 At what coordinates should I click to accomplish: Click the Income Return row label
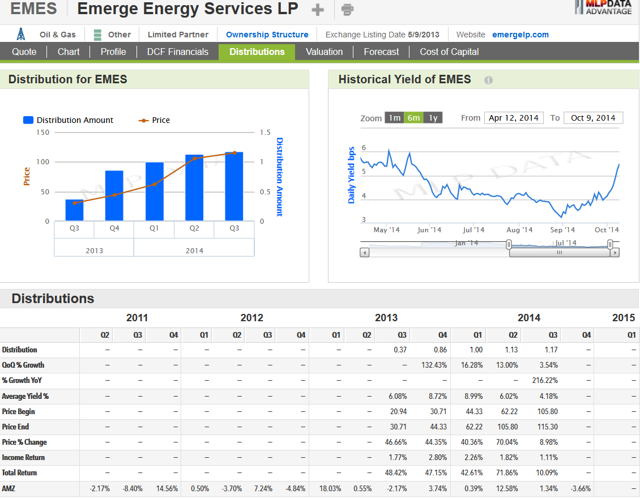[x=23, y=458]
